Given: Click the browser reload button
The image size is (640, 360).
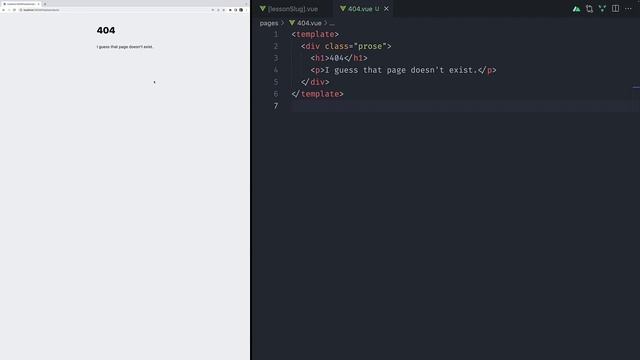Looking at the screenshot, I should [14, 10].
